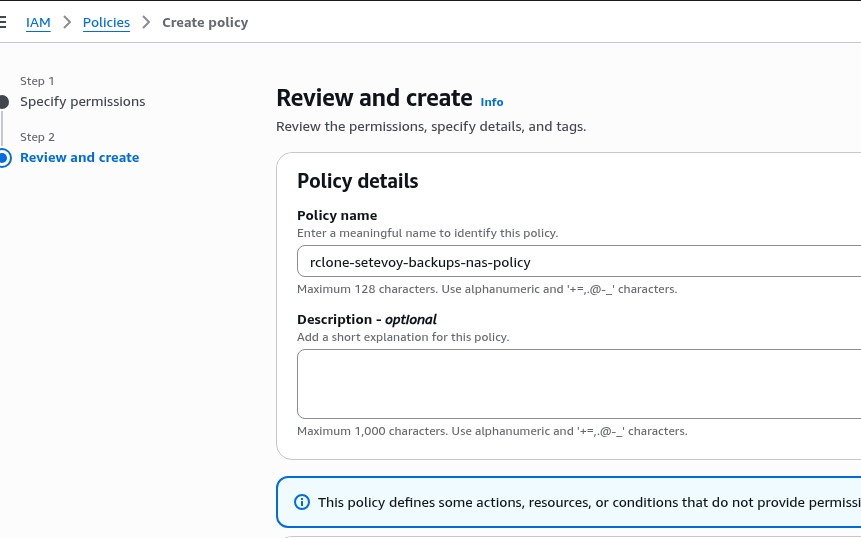Click the Step 2 label
861x538 pixels.
pyautogui.click(x=37, y=137)
